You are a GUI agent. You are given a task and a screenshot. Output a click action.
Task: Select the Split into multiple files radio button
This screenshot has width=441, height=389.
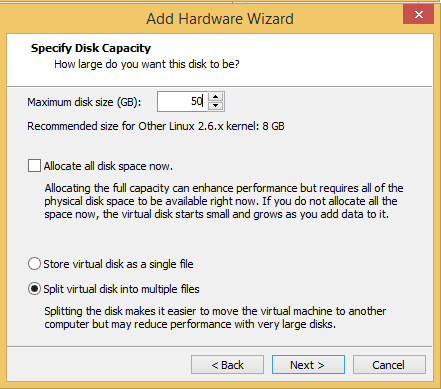coord(34,289)
